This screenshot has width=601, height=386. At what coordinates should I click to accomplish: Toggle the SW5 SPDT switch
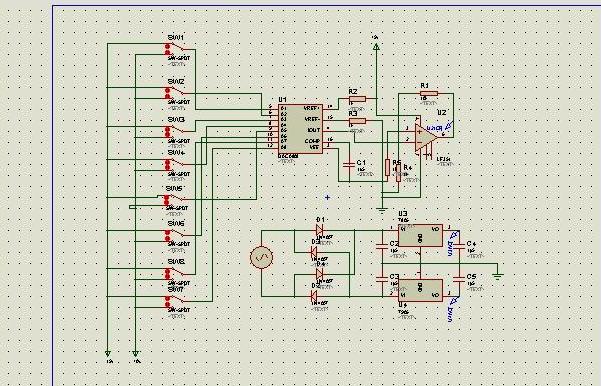point(174,200)
